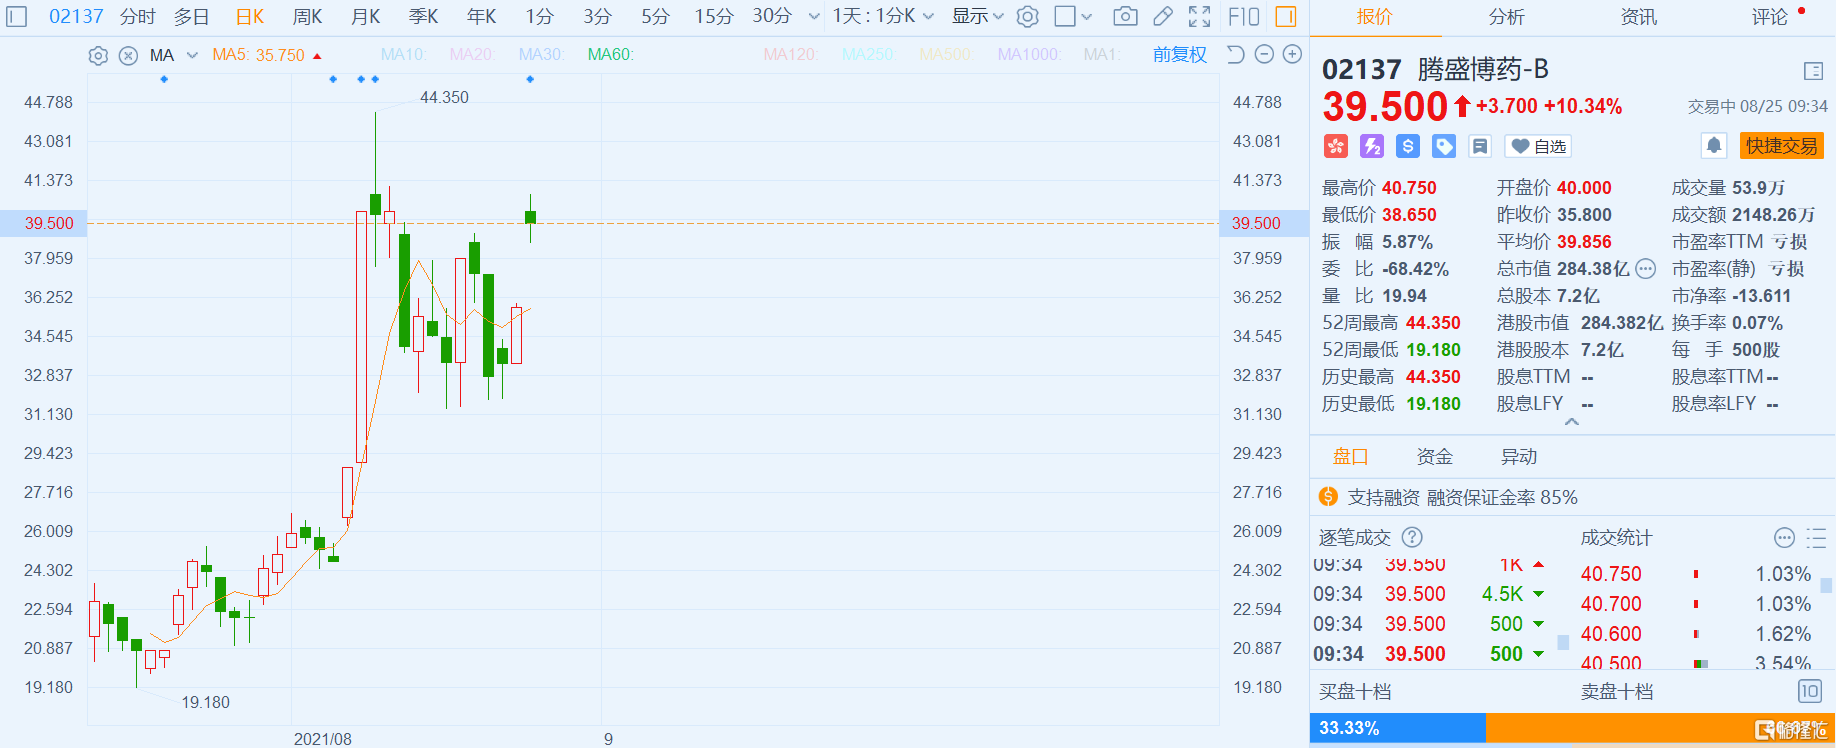This screenshot has width=1836, height=748.
Task: Click the purple lightning level-2 icon
Action: click(x=1372, y=146)
